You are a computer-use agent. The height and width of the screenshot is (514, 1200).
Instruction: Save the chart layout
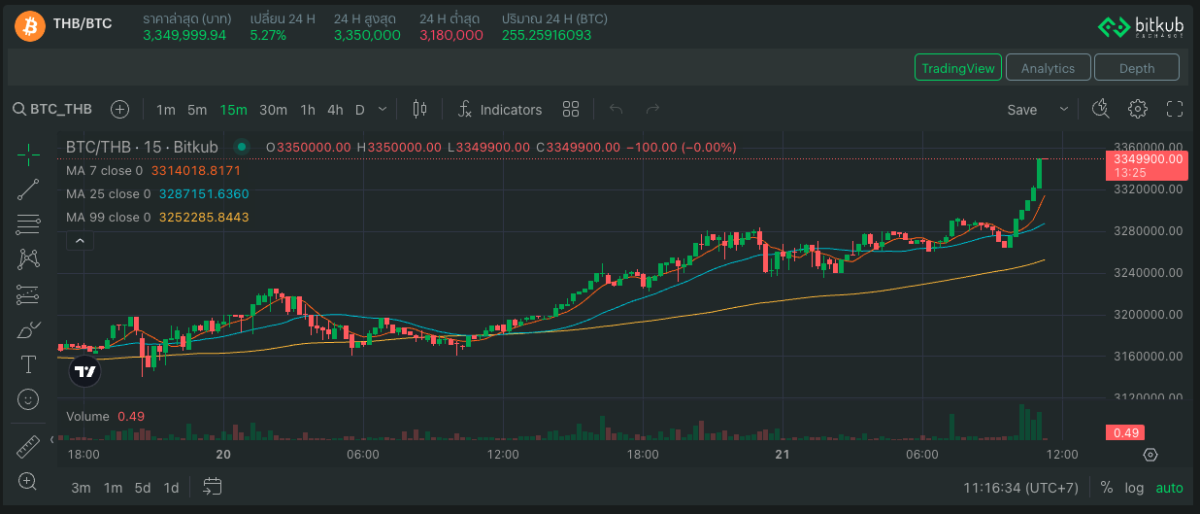[x=1022, y=109]
